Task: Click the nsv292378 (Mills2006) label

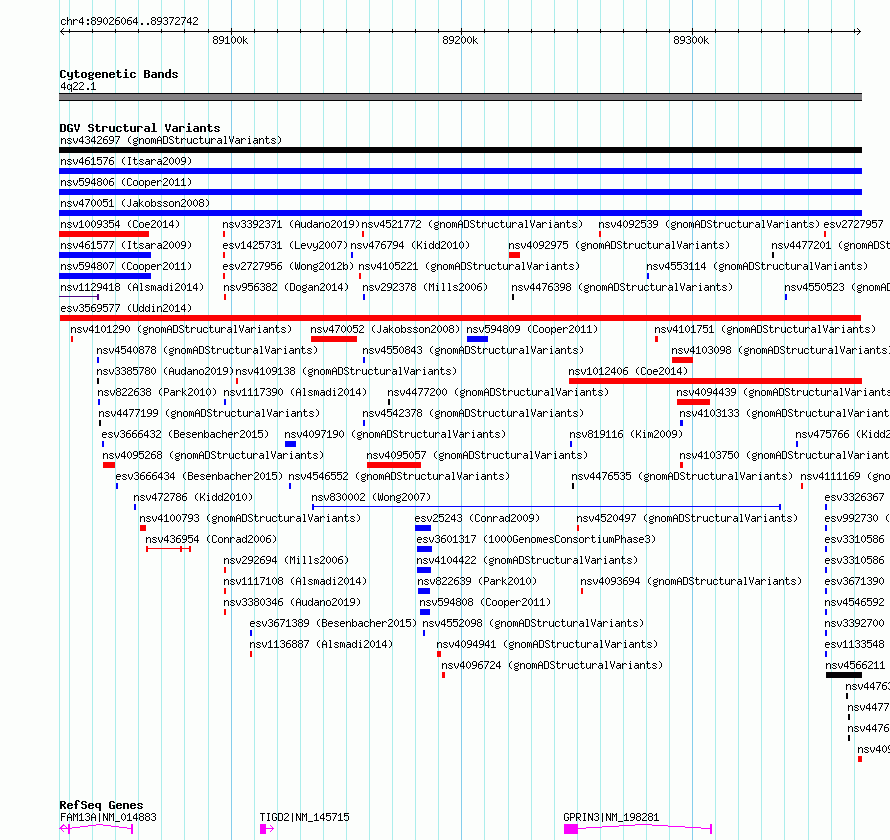Action: 425,287
